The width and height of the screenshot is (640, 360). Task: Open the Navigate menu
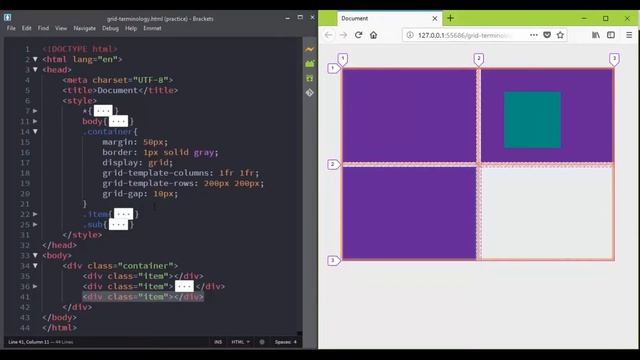[x=84, y=28]
